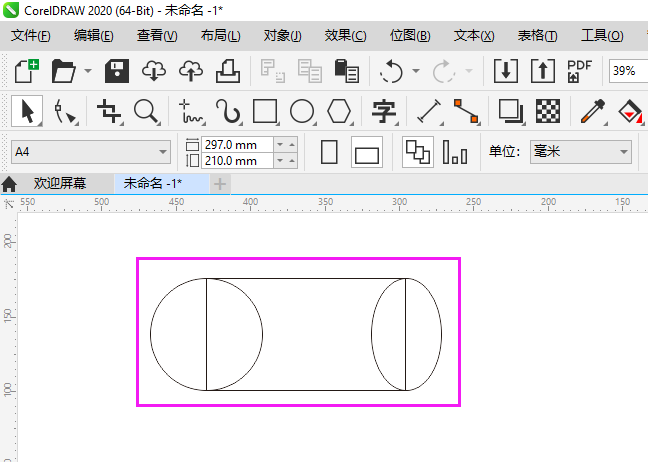
Task: Select the Transparency checkerboard tool
Action: coord(548,111)
